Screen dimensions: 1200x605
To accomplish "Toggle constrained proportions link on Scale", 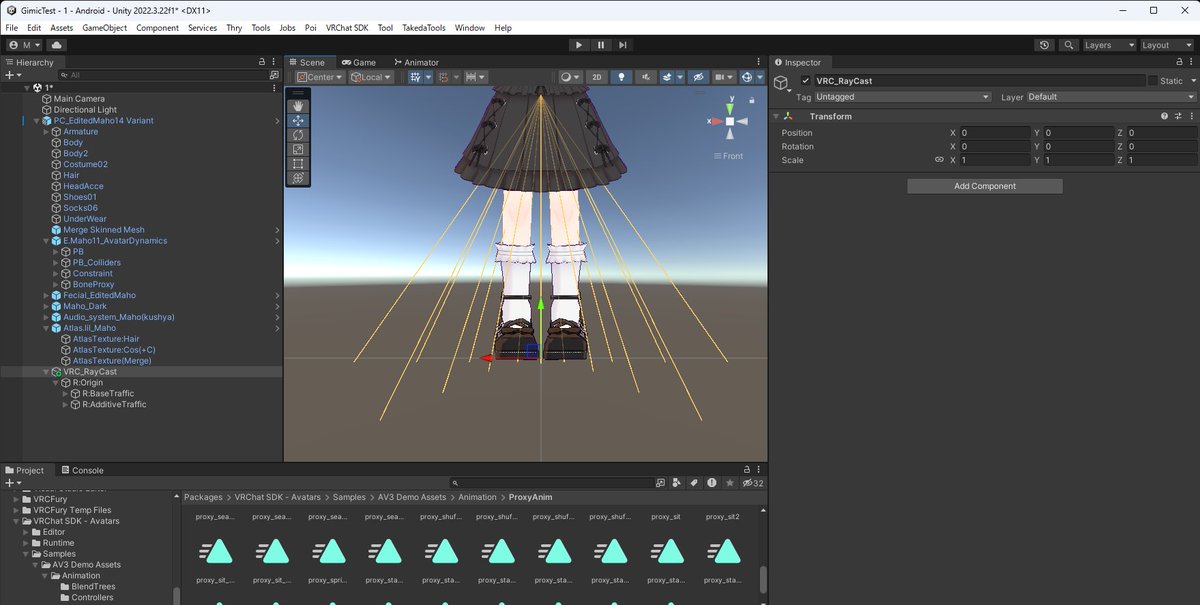I will tap(939, 160).
